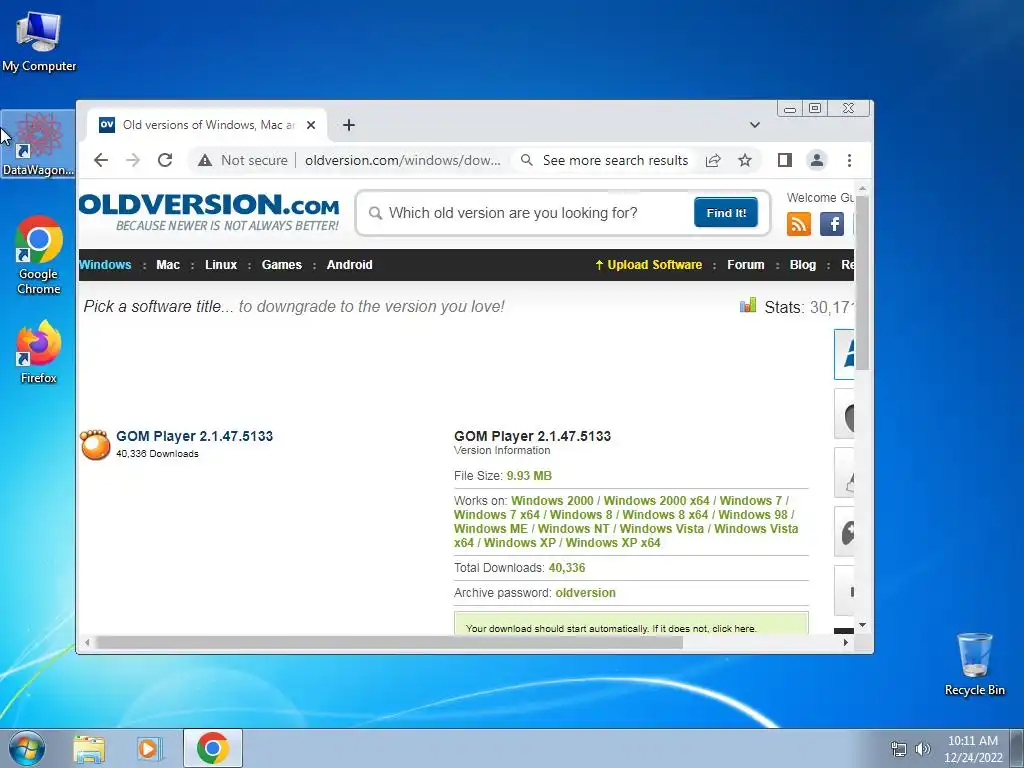Click the File Size 9.93 MB value
1024x768 pixels.
click(x=529, y=476)
